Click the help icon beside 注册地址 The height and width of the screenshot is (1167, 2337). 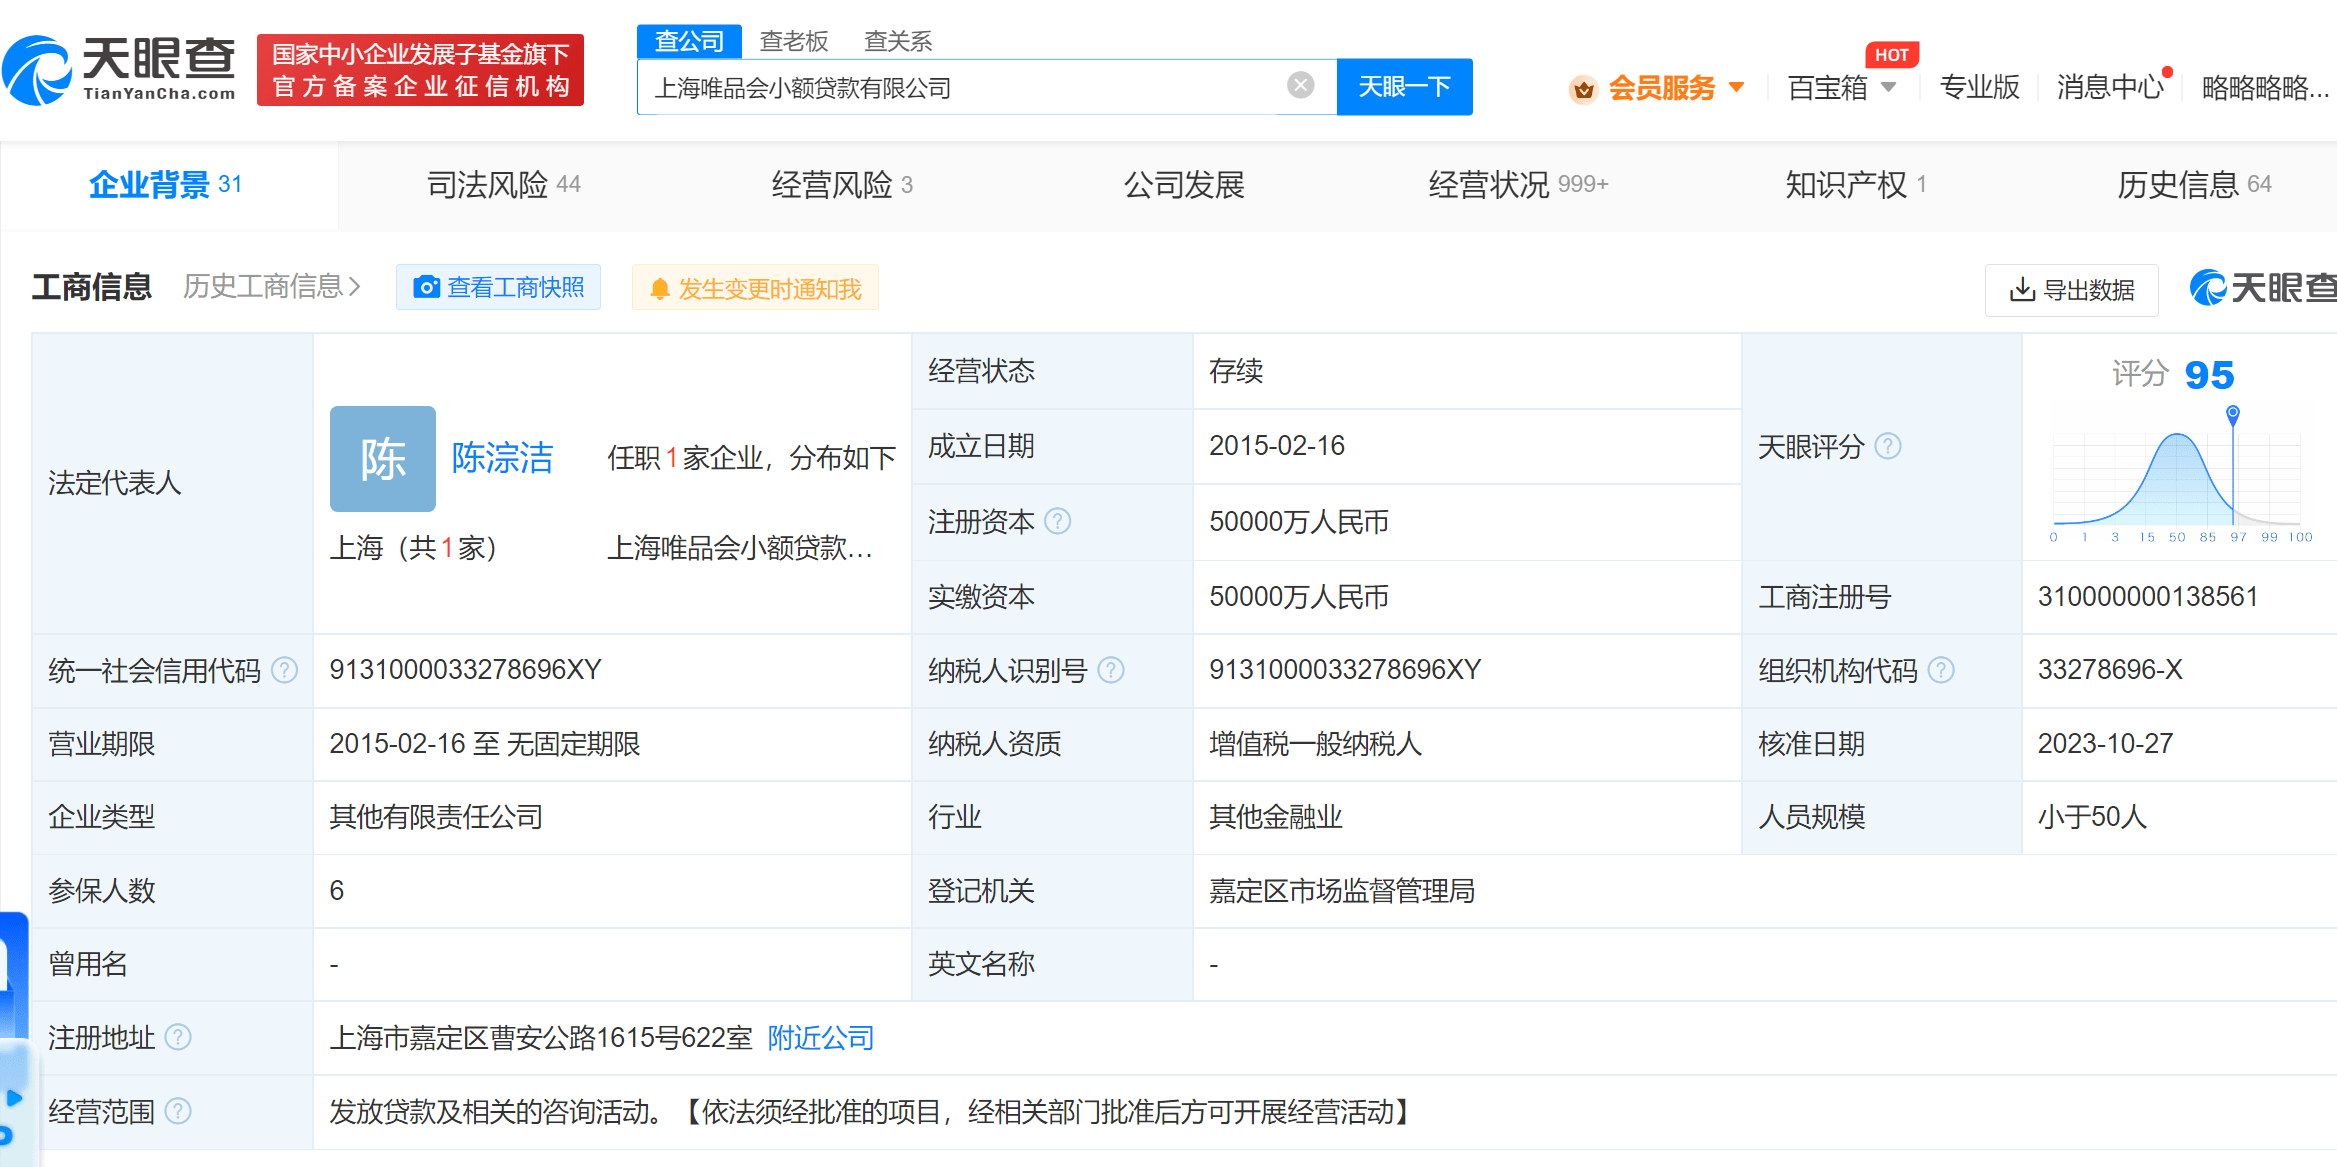click(178, 1038)
